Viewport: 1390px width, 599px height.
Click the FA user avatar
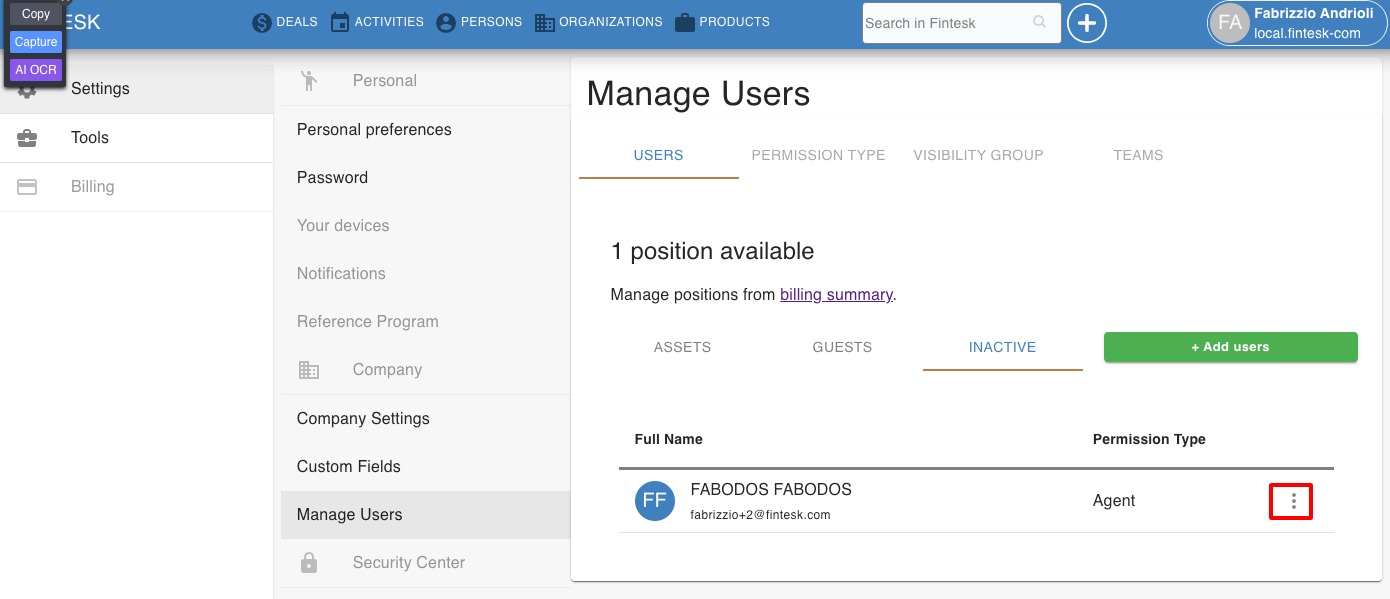(1230, 23)
